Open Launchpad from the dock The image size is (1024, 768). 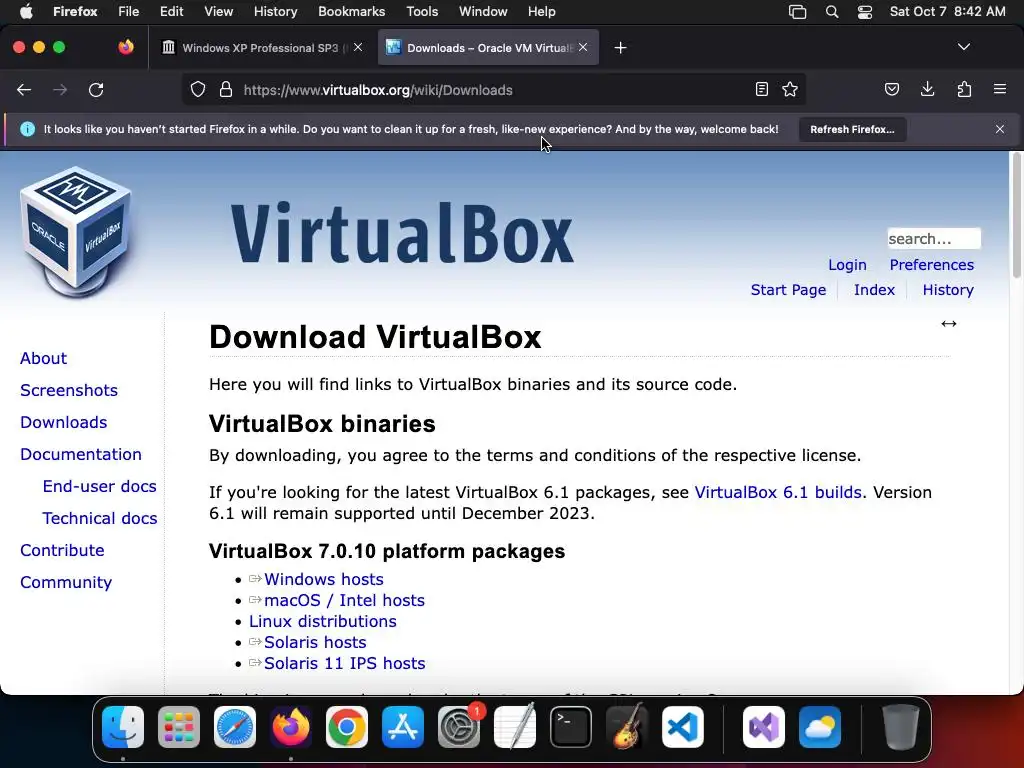(x=179, y=727)
